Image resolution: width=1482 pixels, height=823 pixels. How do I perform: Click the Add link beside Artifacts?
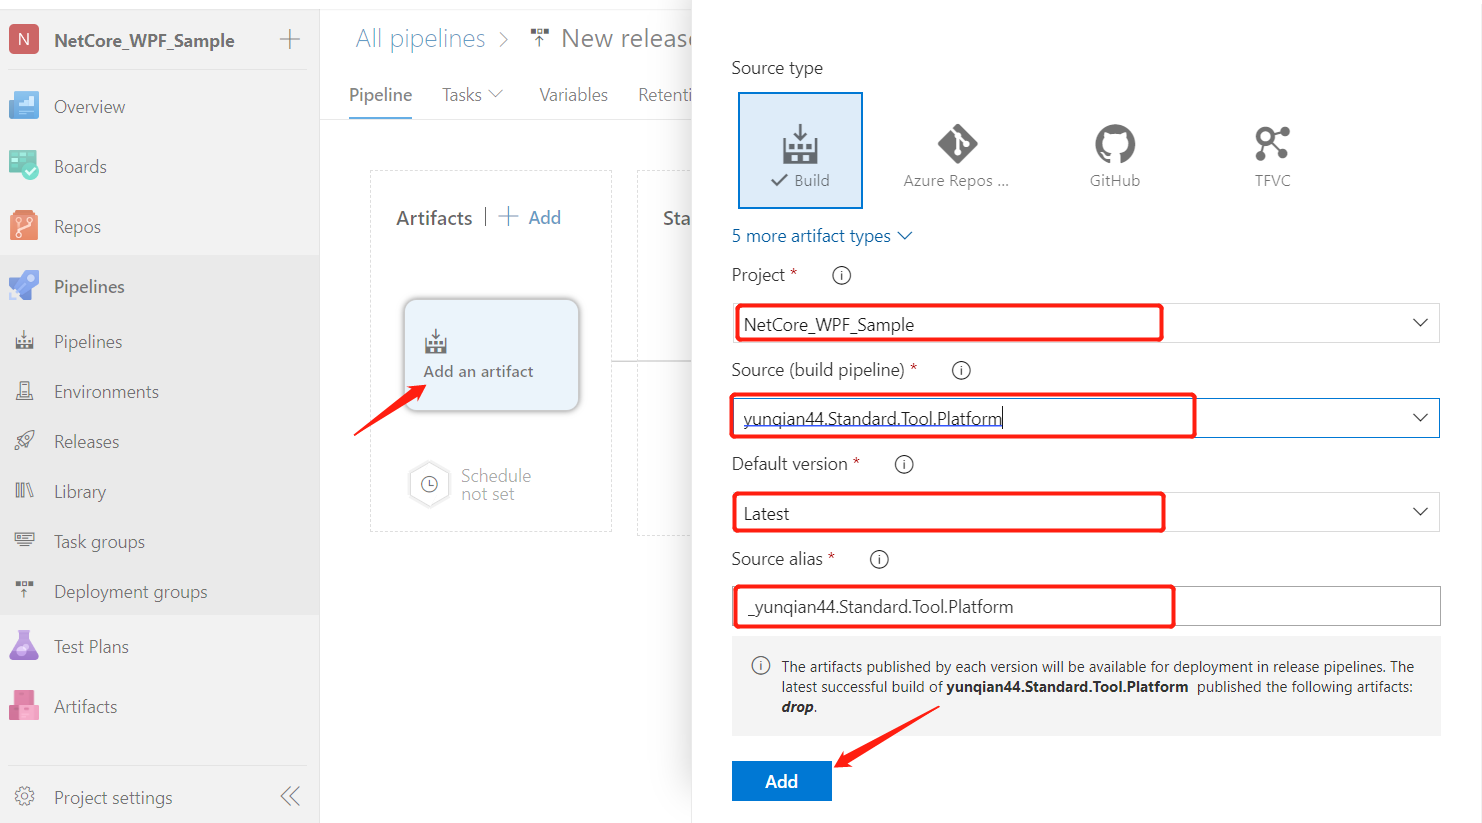pyautogui.click(x=530, y=217)
